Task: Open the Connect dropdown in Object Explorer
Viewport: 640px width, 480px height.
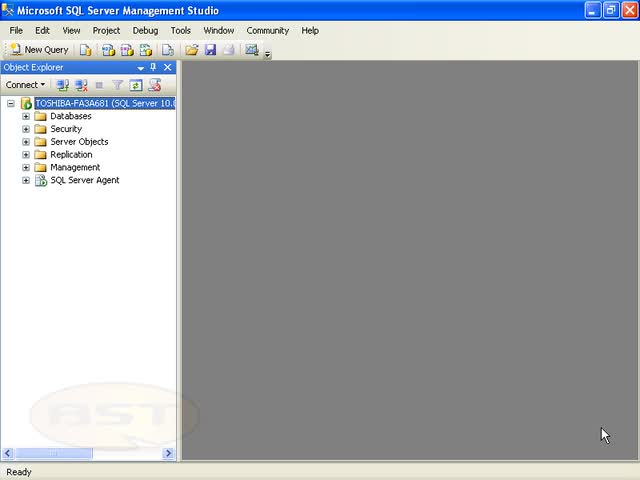Action: coord(25,85)
